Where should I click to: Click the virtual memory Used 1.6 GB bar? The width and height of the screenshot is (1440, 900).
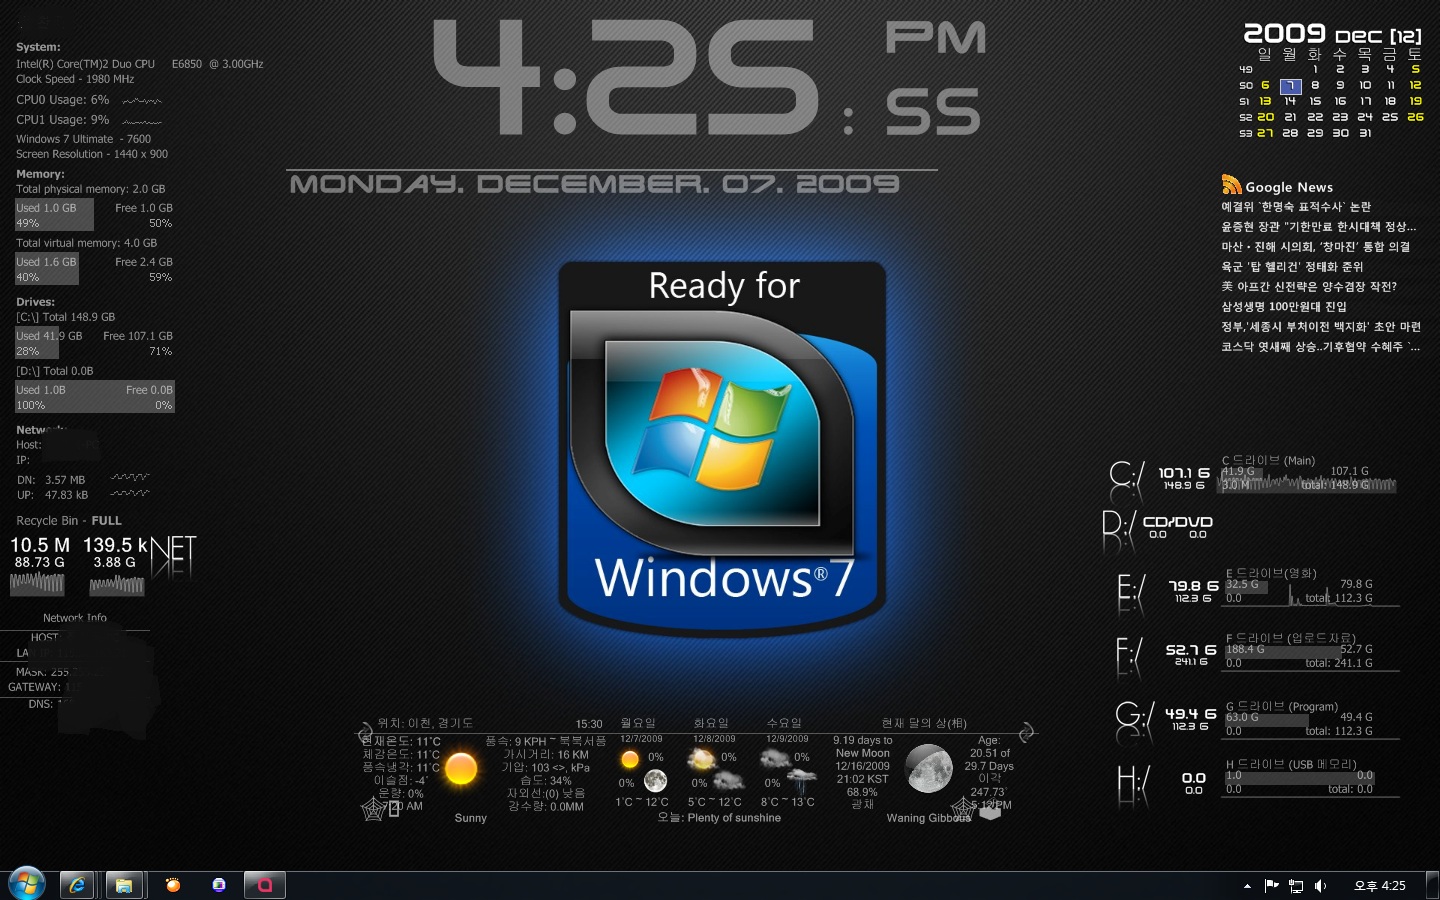[x=47, y=269]
